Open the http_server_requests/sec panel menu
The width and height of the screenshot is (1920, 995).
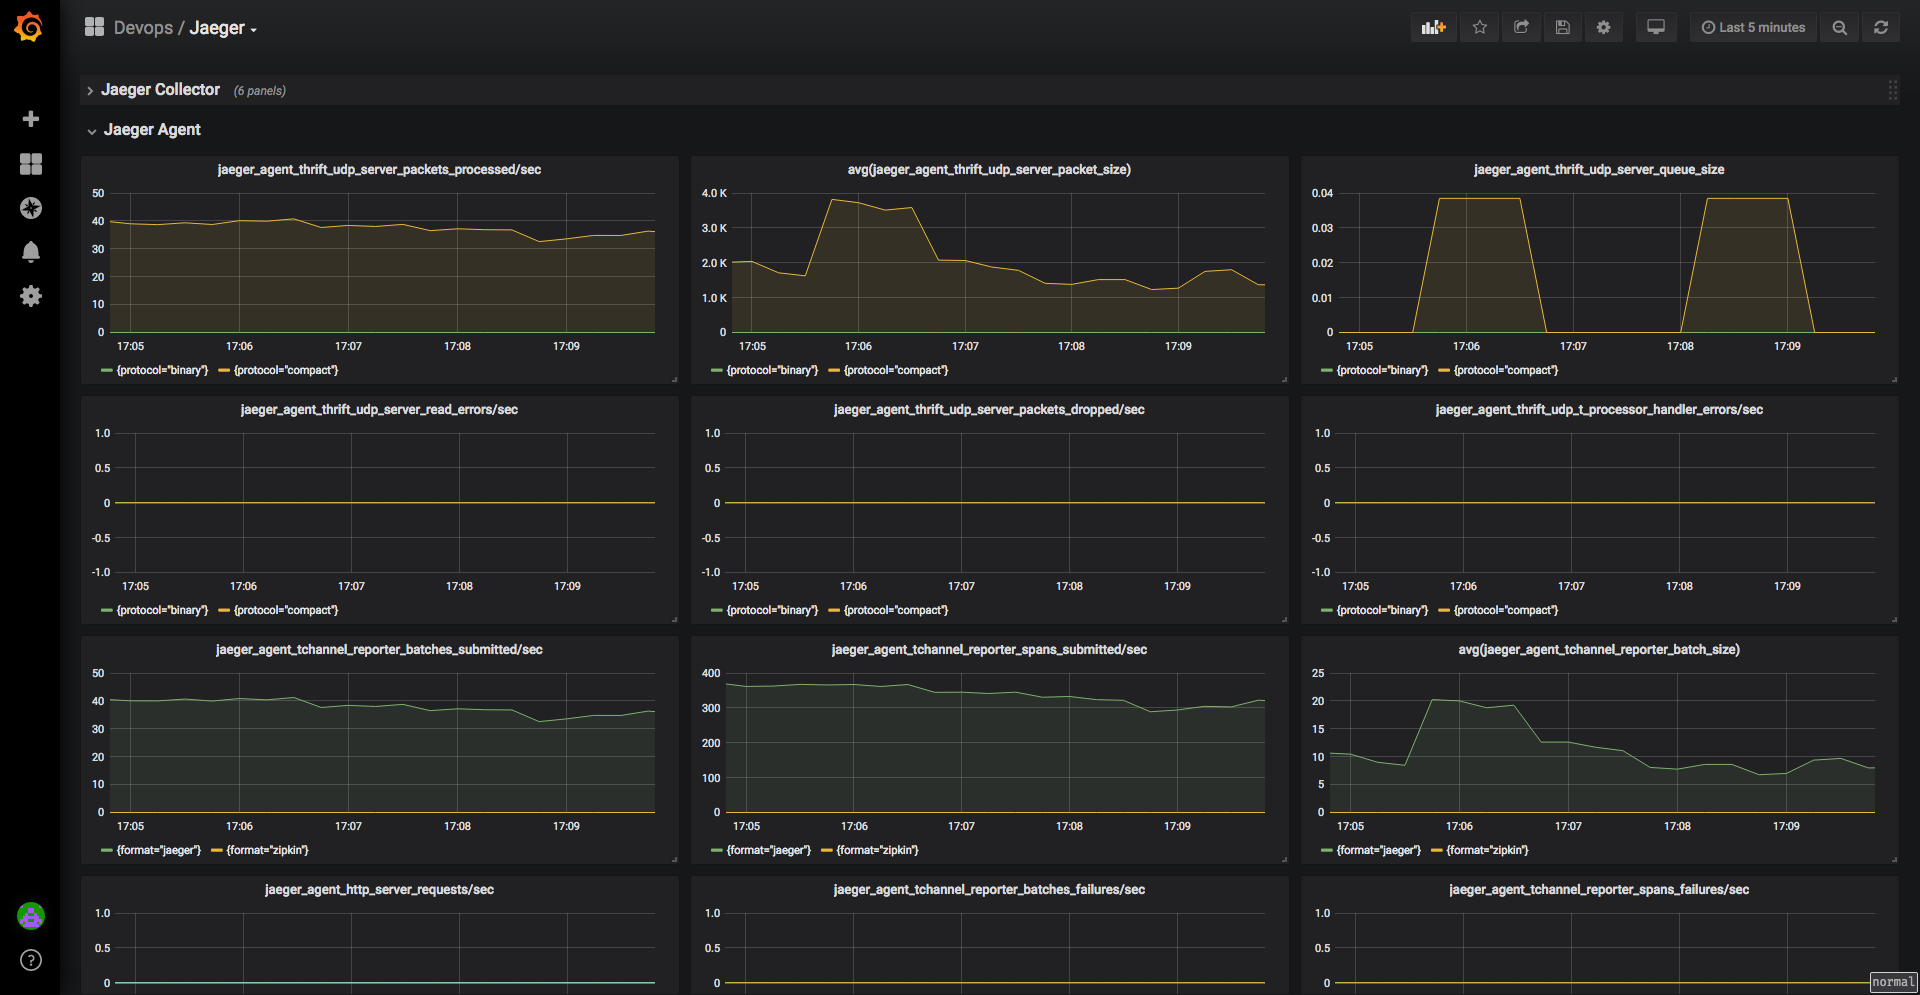[379, 890]
